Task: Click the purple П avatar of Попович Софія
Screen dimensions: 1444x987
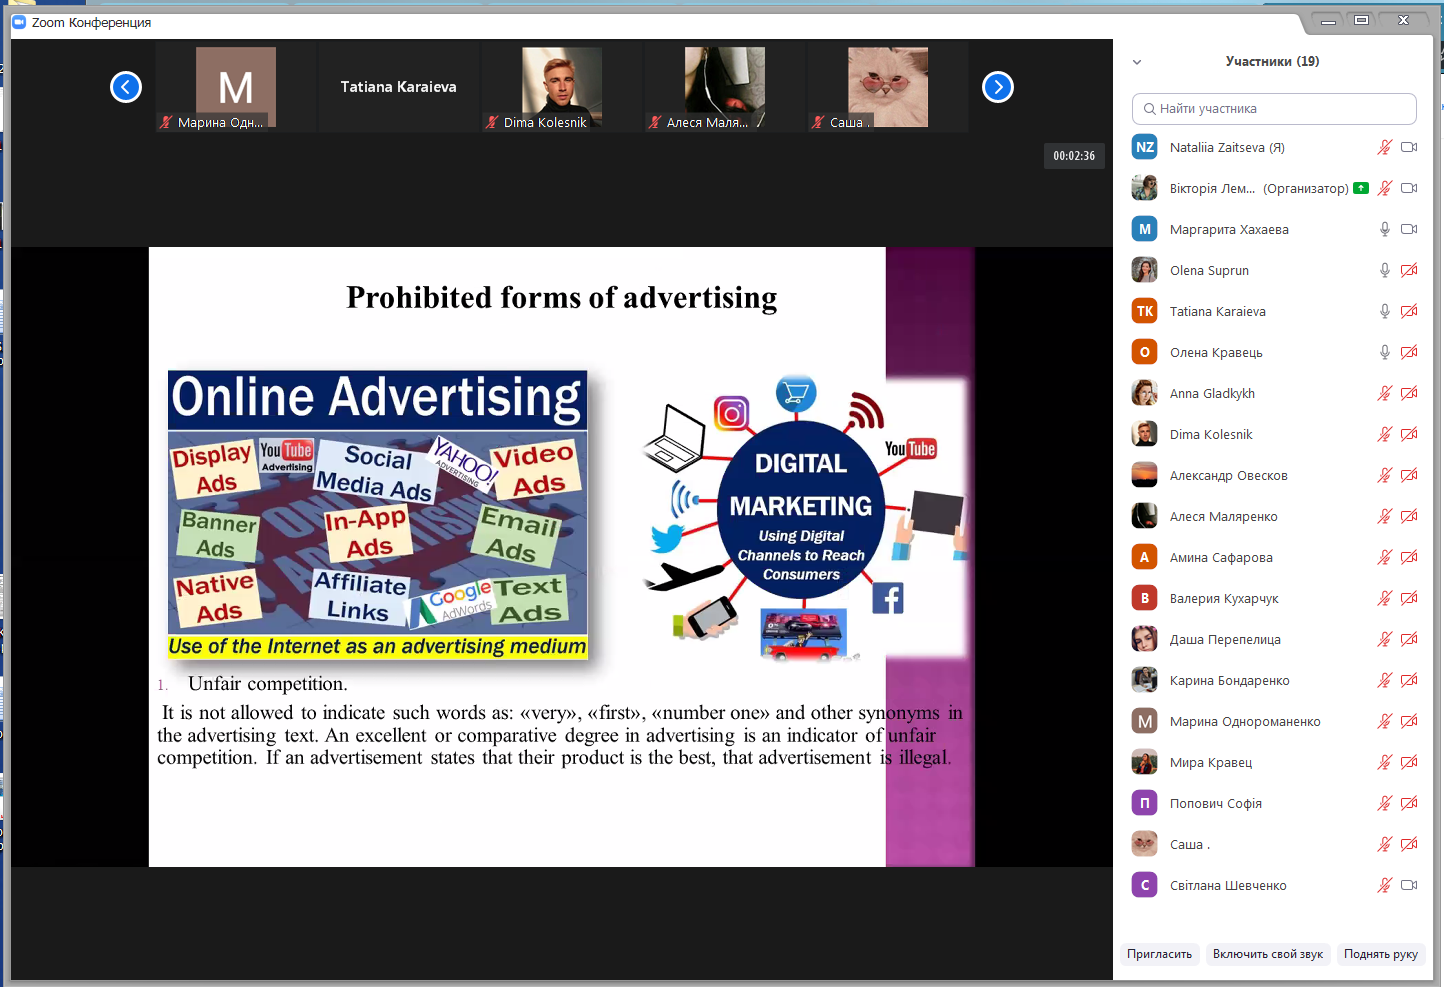Action: pyautogui.click(x=1145, y=803)
